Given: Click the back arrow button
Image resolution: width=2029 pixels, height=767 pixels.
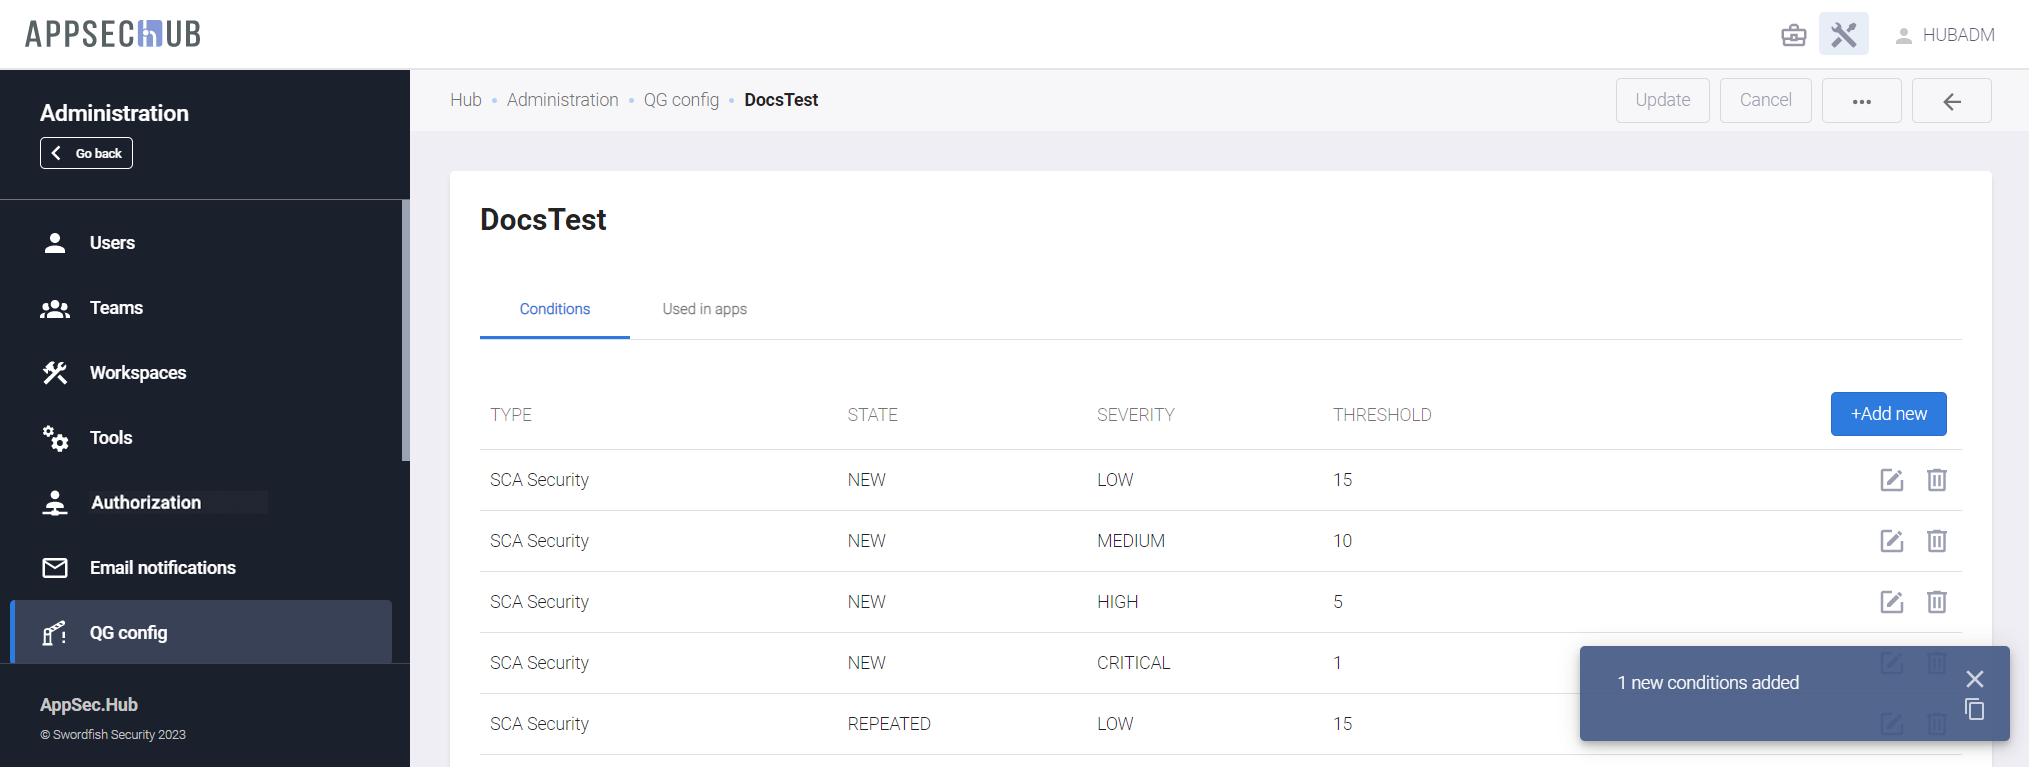Looking at the screenshot, I should click(x=1951, y=101).
